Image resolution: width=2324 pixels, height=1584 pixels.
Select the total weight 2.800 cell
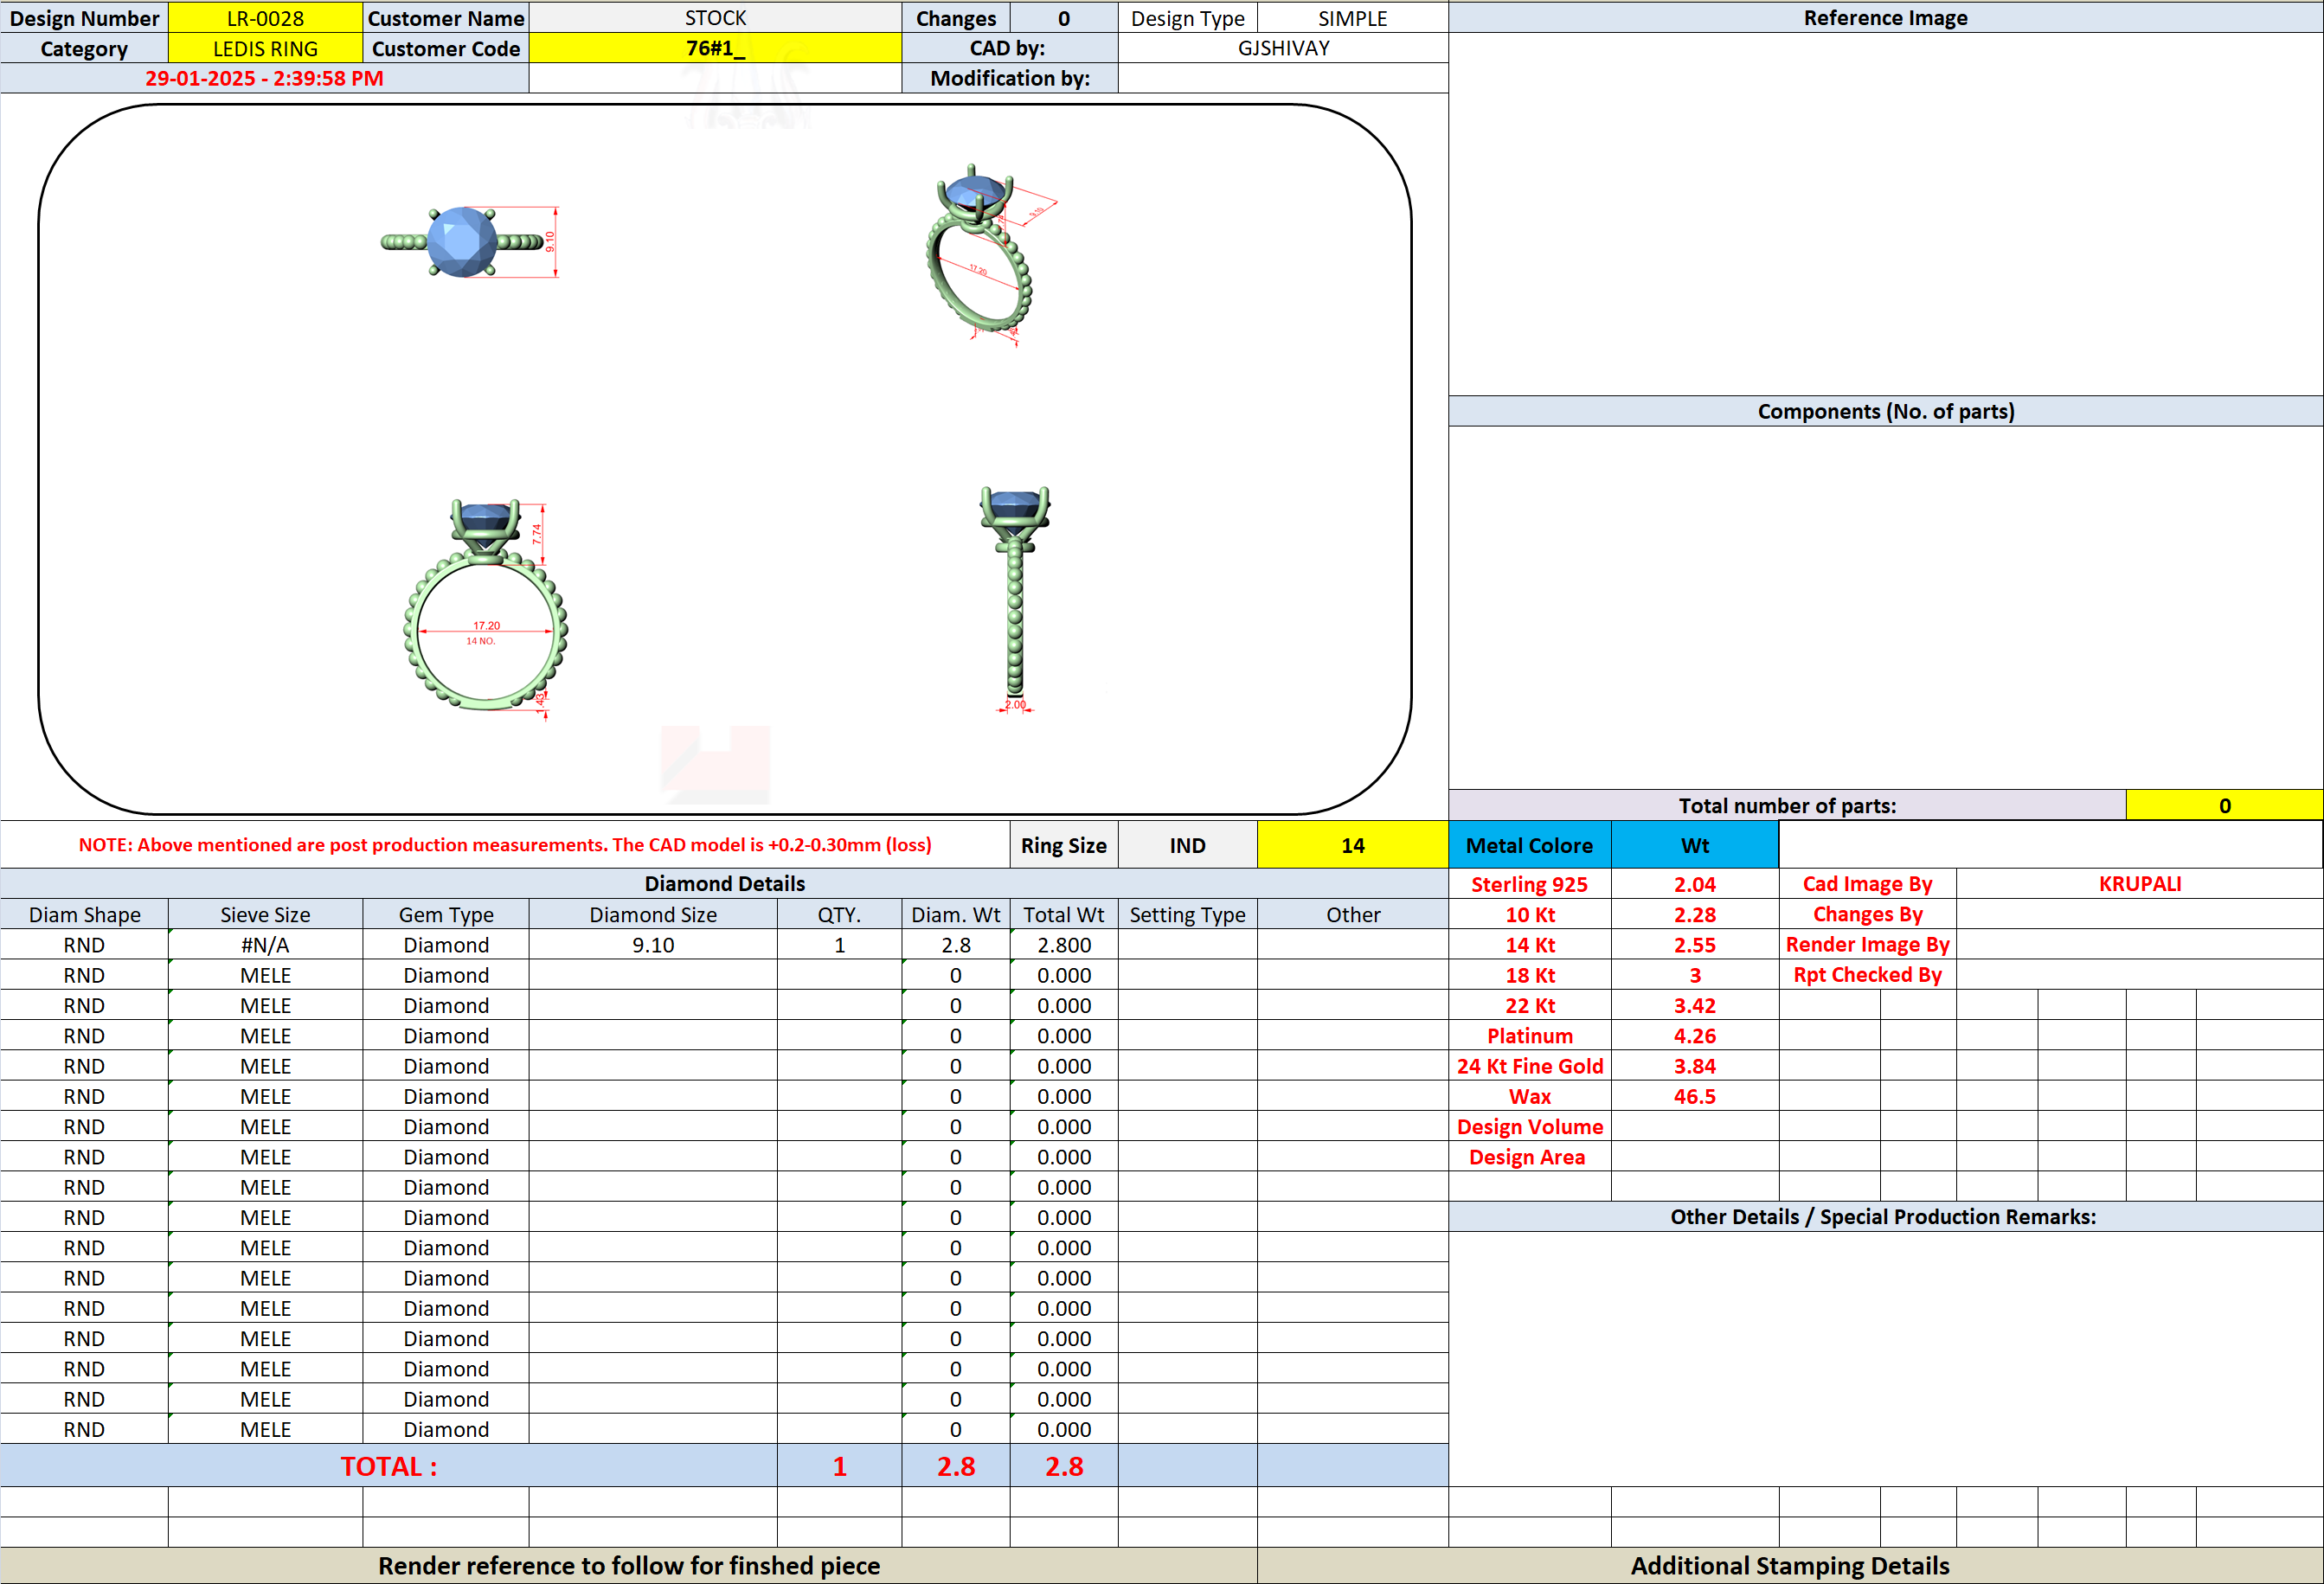click(x=1064, y=945)
